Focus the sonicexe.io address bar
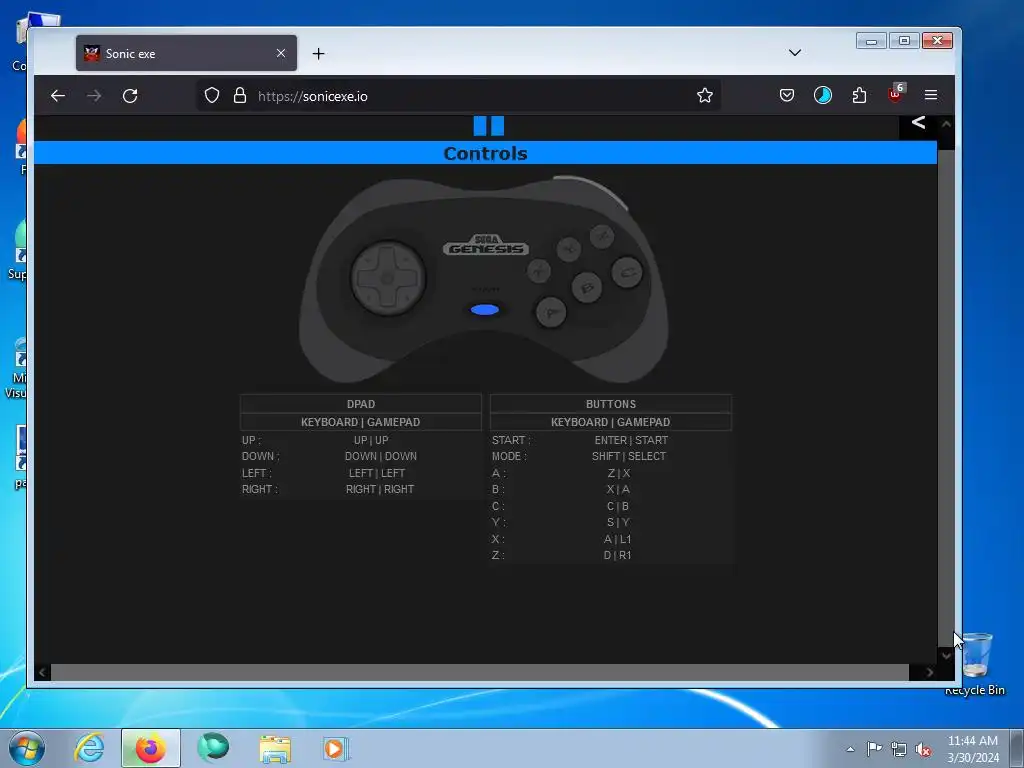Viewport: 1024px width, 768px height. tap(457, 96)
